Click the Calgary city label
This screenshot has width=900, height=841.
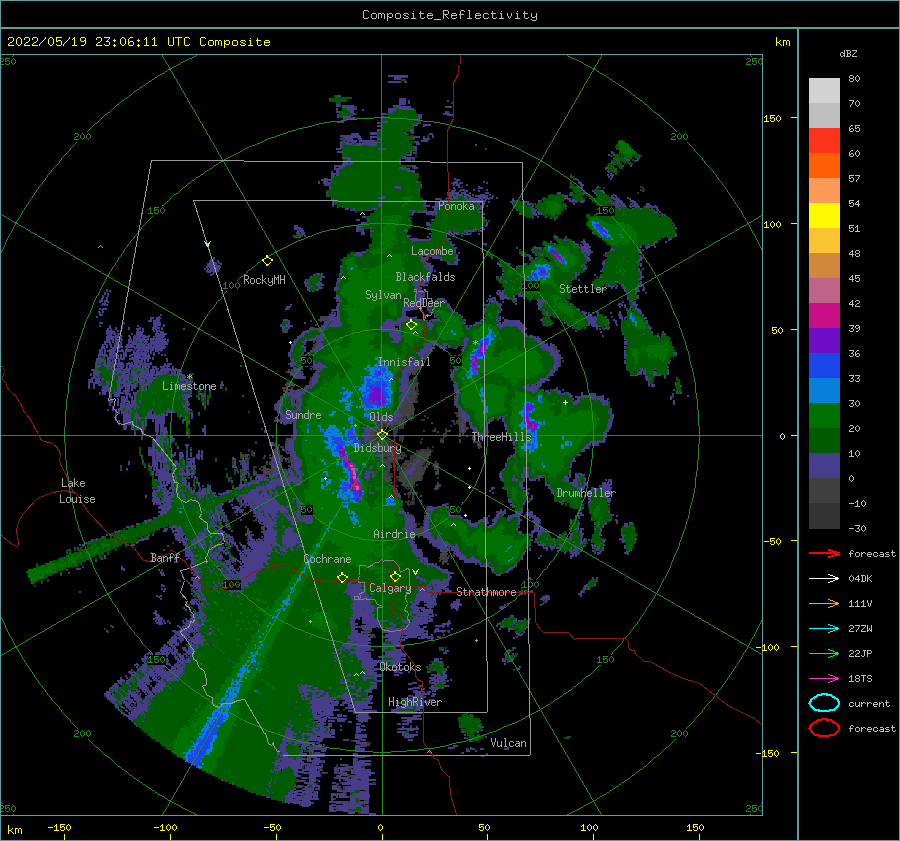(x=390, y=588)
